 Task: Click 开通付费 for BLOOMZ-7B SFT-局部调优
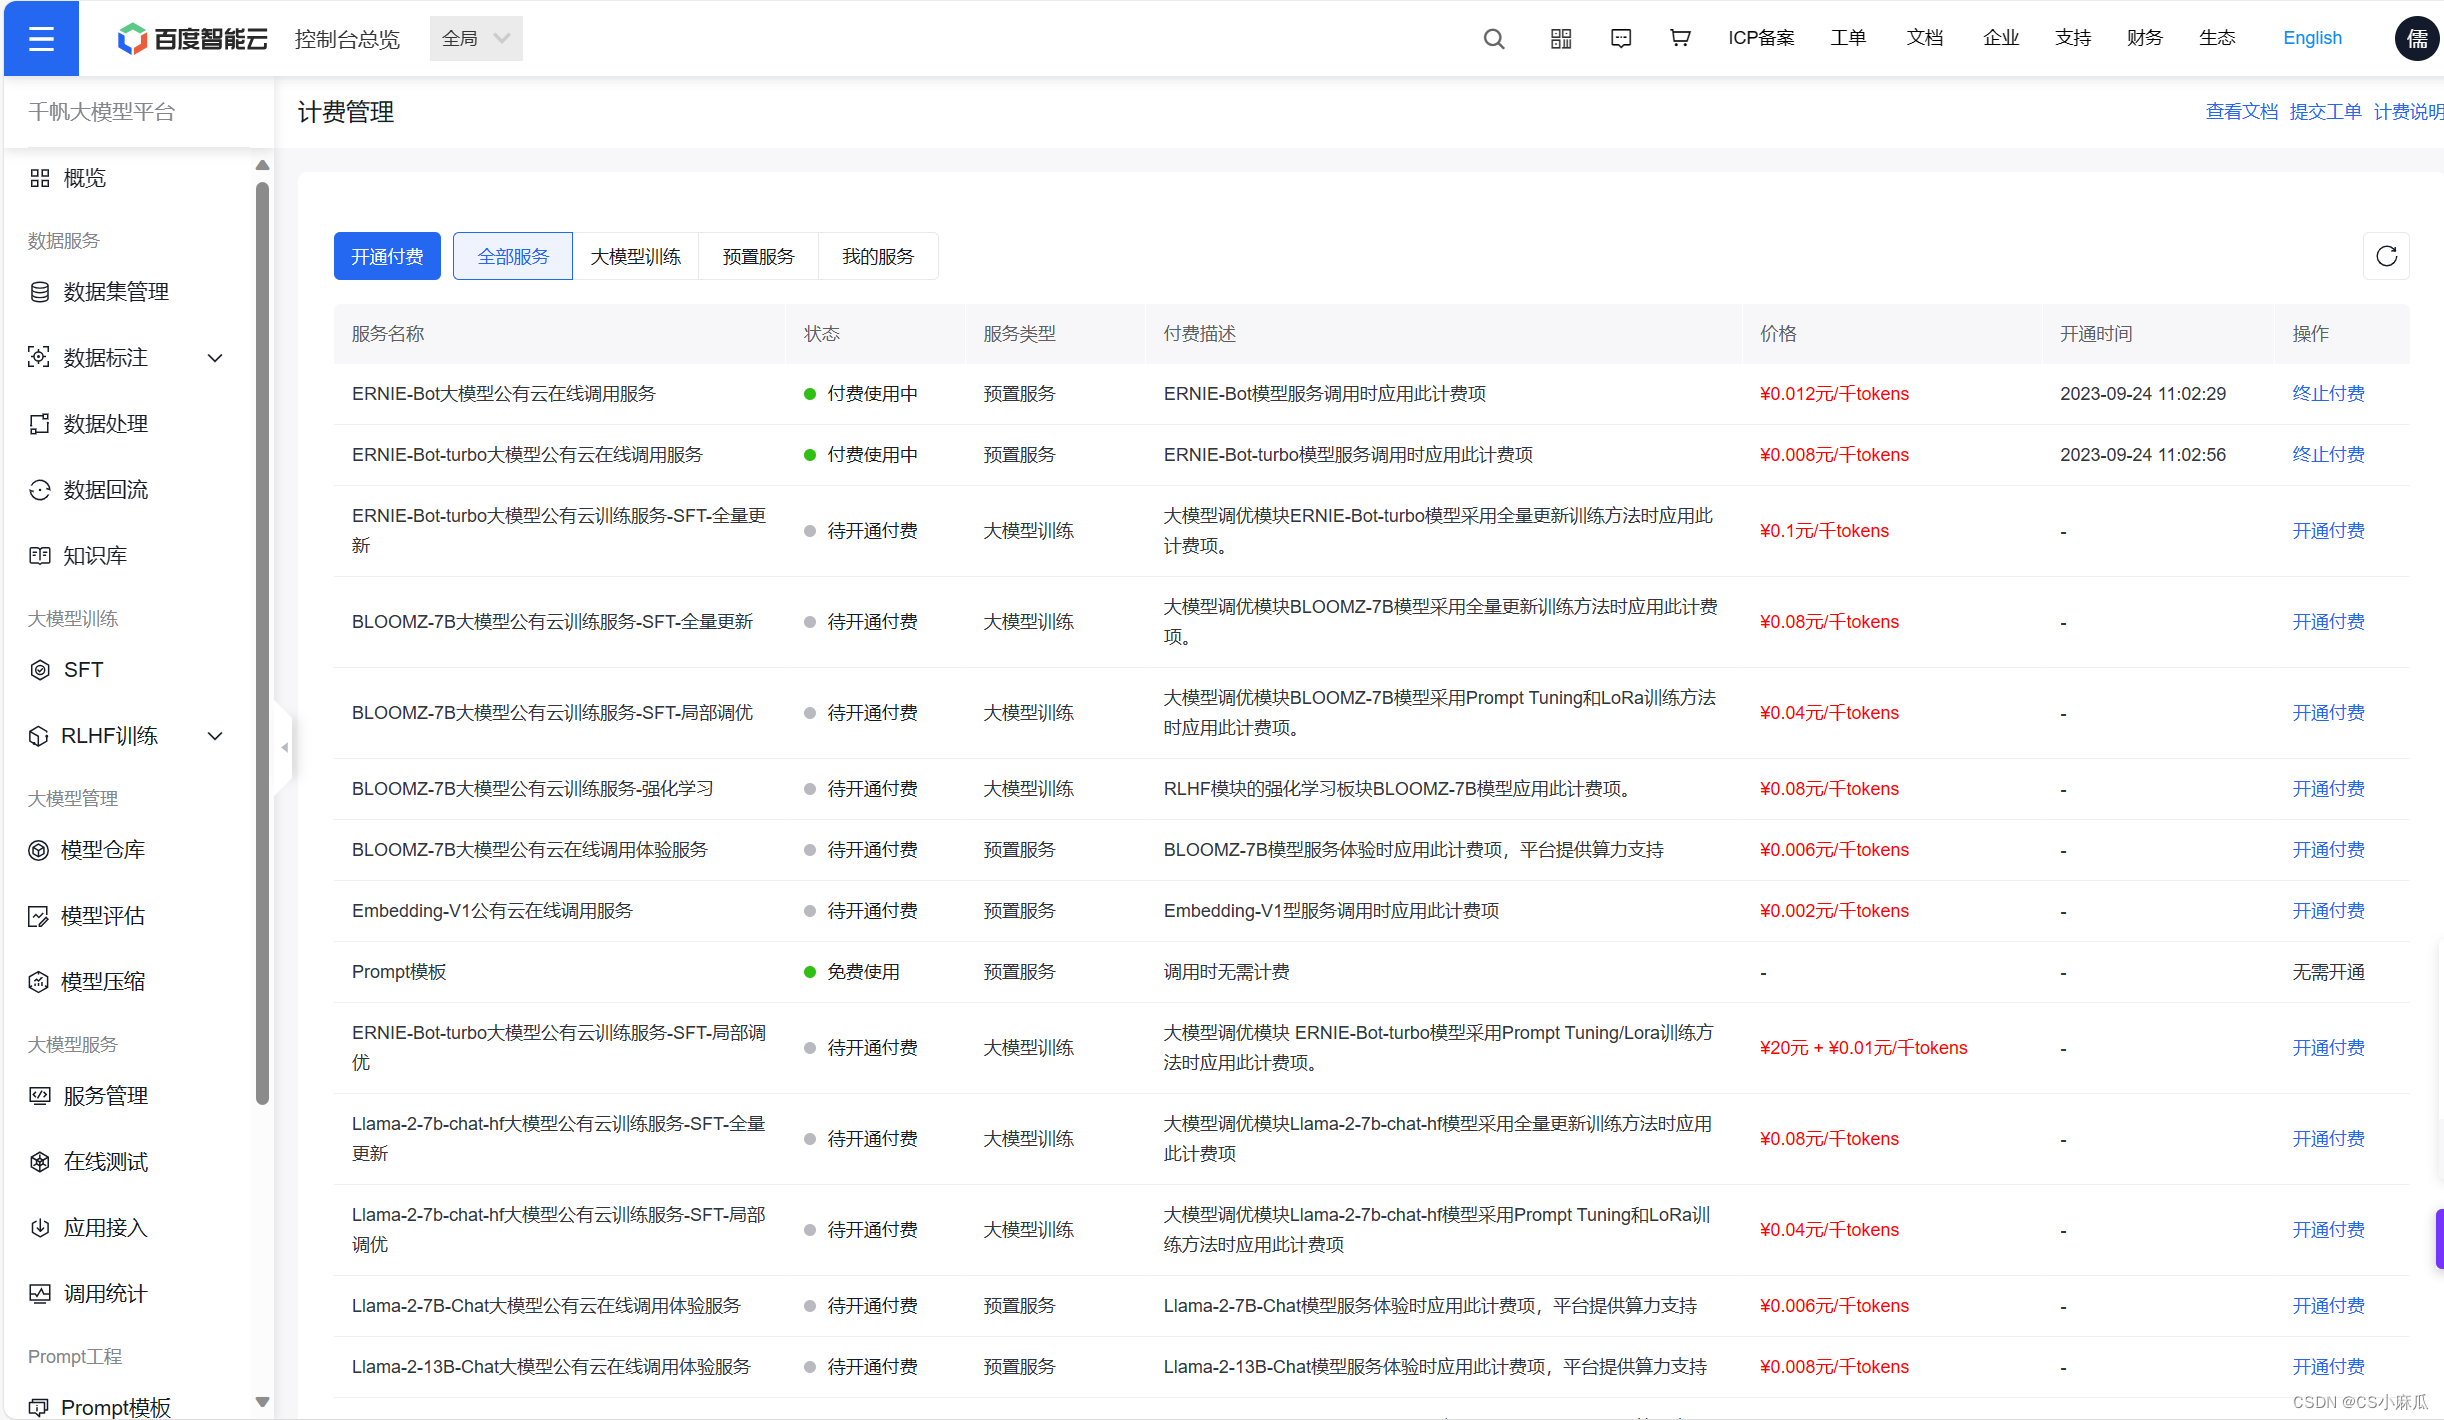2328,713
